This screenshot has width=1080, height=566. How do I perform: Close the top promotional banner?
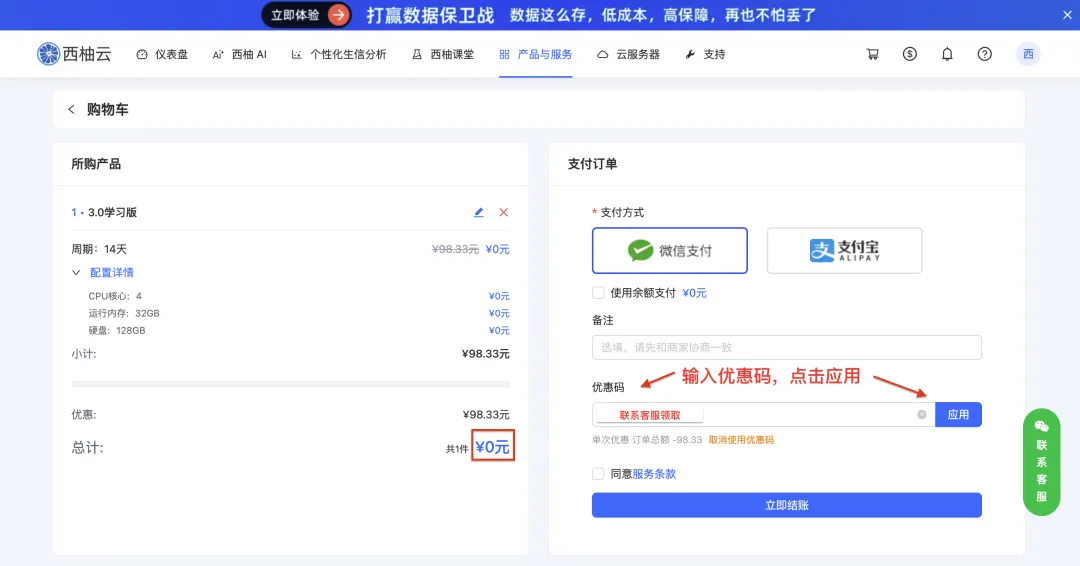tap(1067, 15)
